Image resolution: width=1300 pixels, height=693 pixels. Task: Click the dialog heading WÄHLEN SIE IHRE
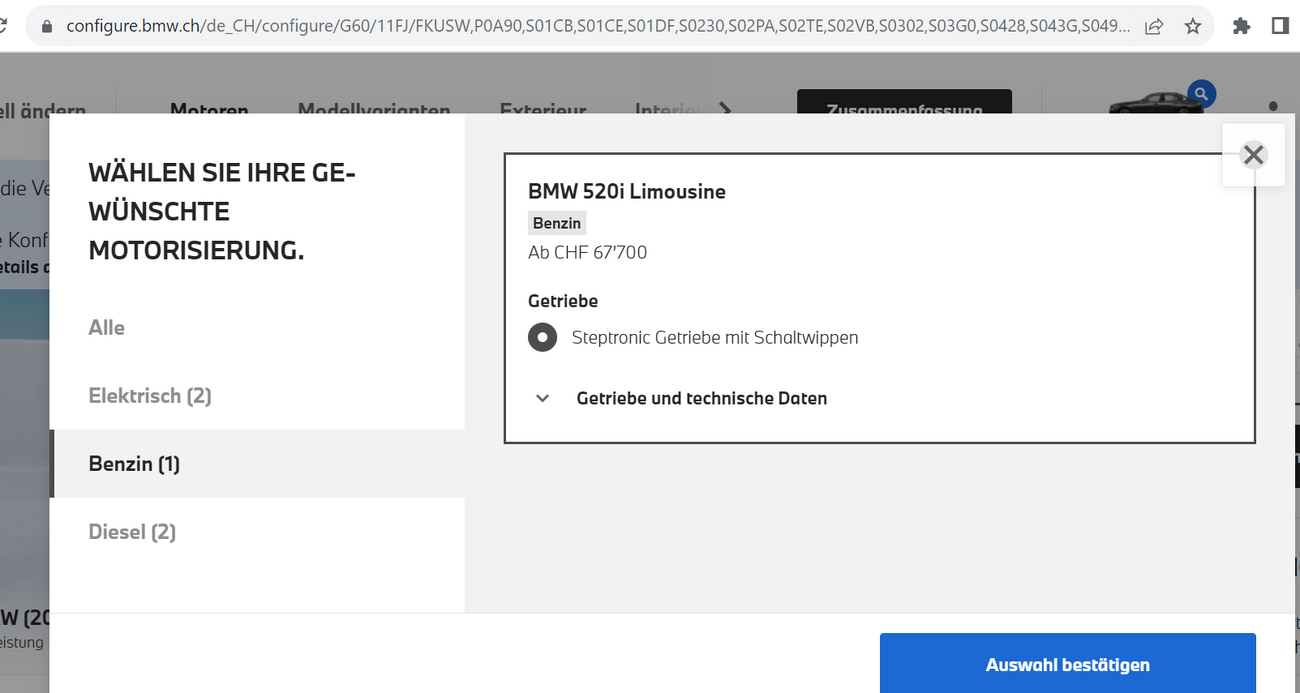222,212
